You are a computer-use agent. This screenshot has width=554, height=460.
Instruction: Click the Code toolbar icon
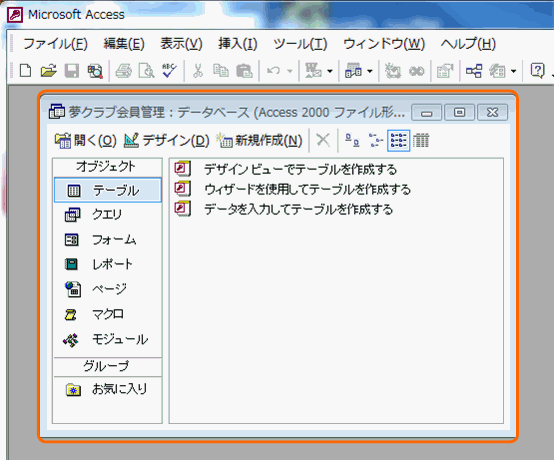[393, 71]
